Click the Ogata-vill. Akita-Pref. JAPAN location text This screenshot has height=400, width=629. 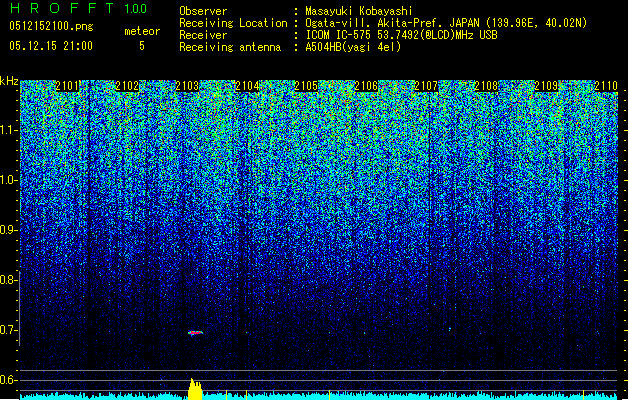click(x=446, y=23)
